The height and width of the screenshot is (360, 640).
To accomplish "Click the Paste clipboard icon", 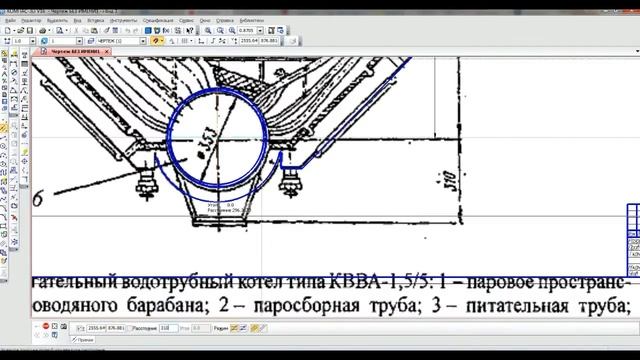I will (94, 31).
